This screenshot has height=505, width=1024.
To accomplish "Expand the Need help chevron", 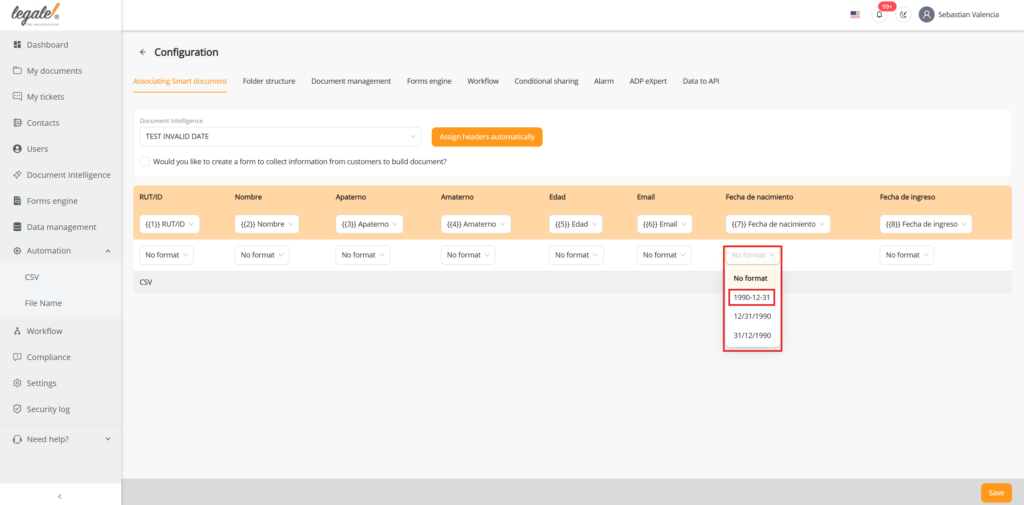I will 108,439.
